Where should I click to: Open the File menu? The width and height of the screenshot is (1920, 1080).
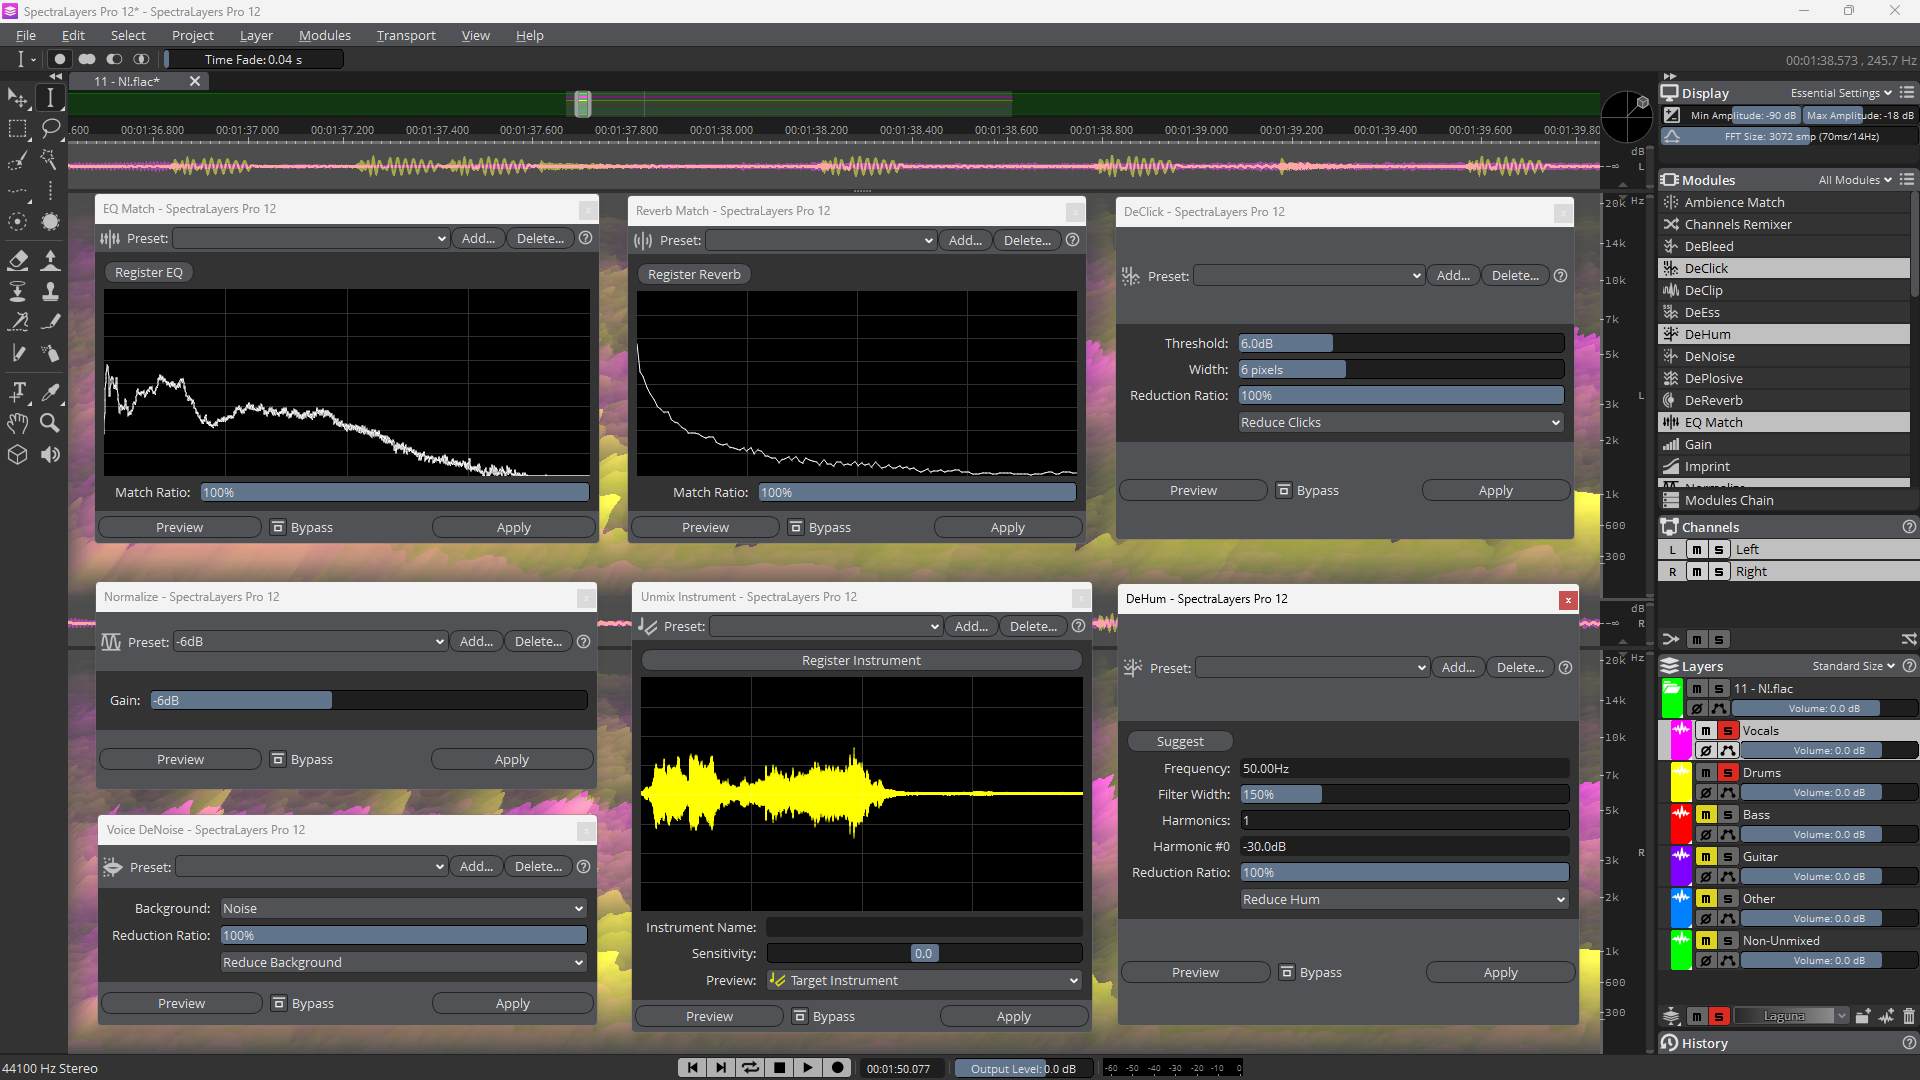point(26,35)
